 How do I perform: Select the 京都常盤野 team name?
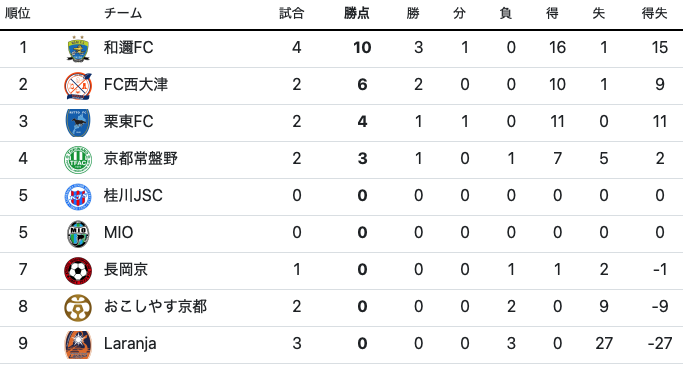[140, 158]
